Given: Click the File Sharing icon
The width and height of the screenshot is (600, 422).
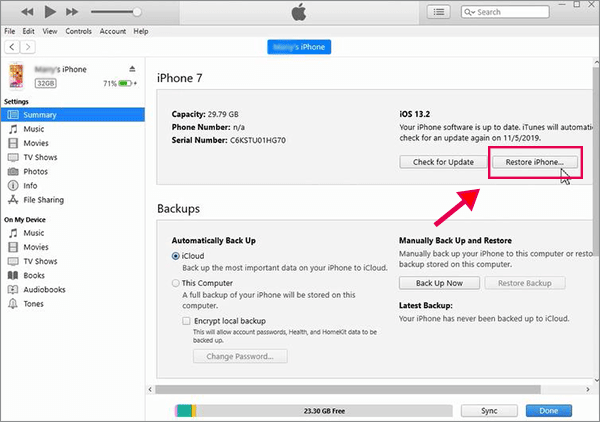Looking at the screenshot, I should click(13, 200).
